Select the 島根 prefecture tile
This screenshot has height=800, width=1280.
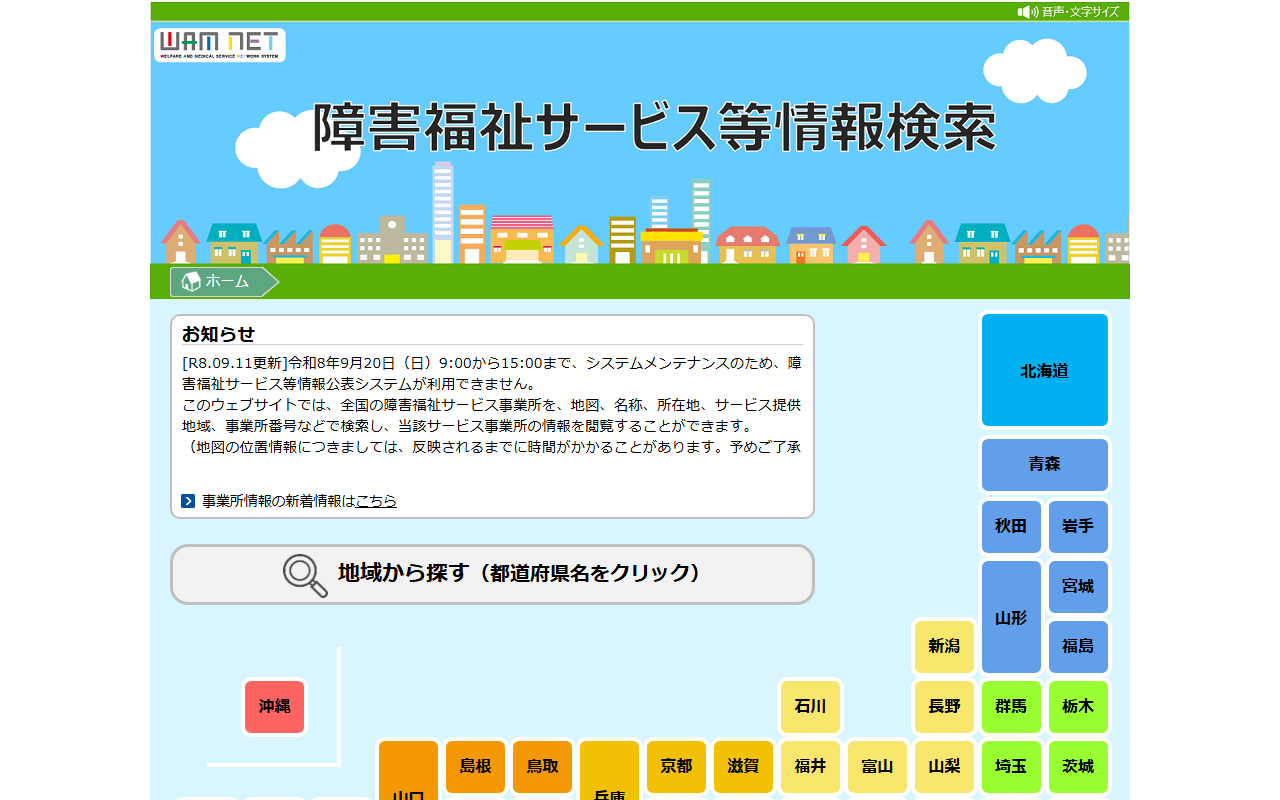pos(476,766)
